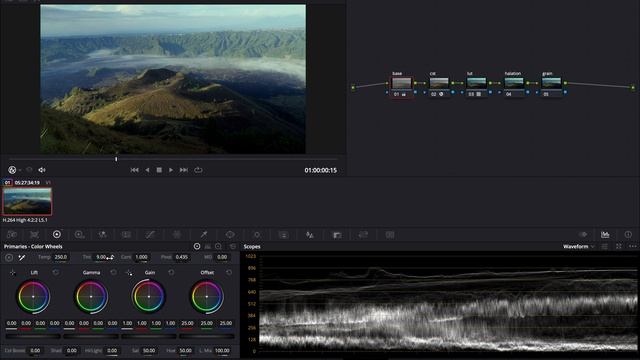Toggle the unmix viewer icon

(29, 170)
